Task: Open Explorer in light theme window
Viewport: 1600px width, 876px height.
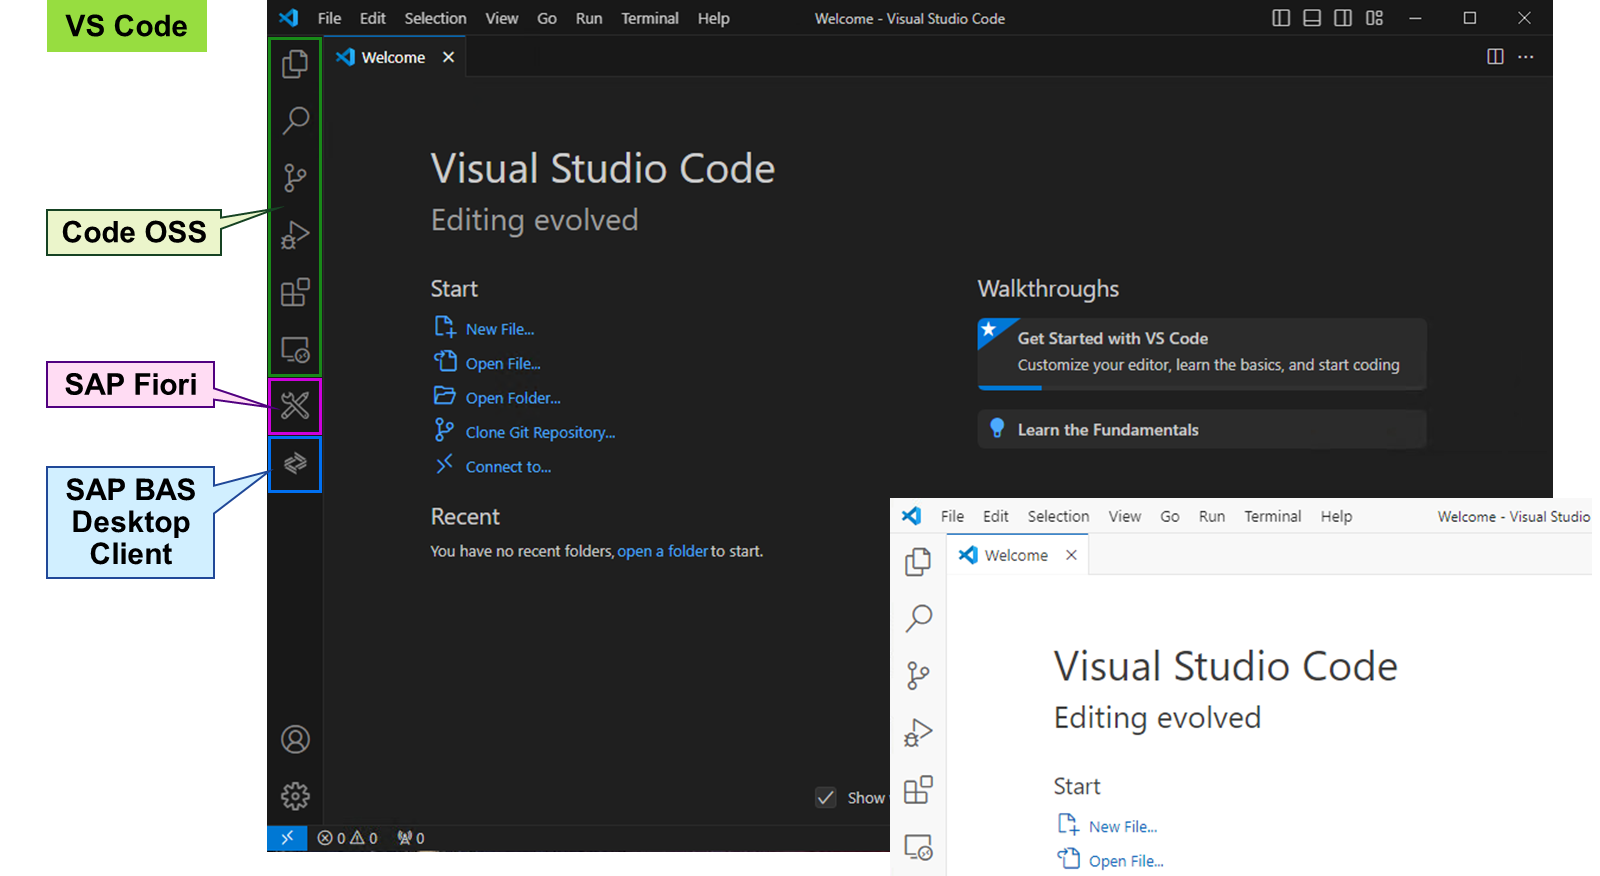Action: 918,562
